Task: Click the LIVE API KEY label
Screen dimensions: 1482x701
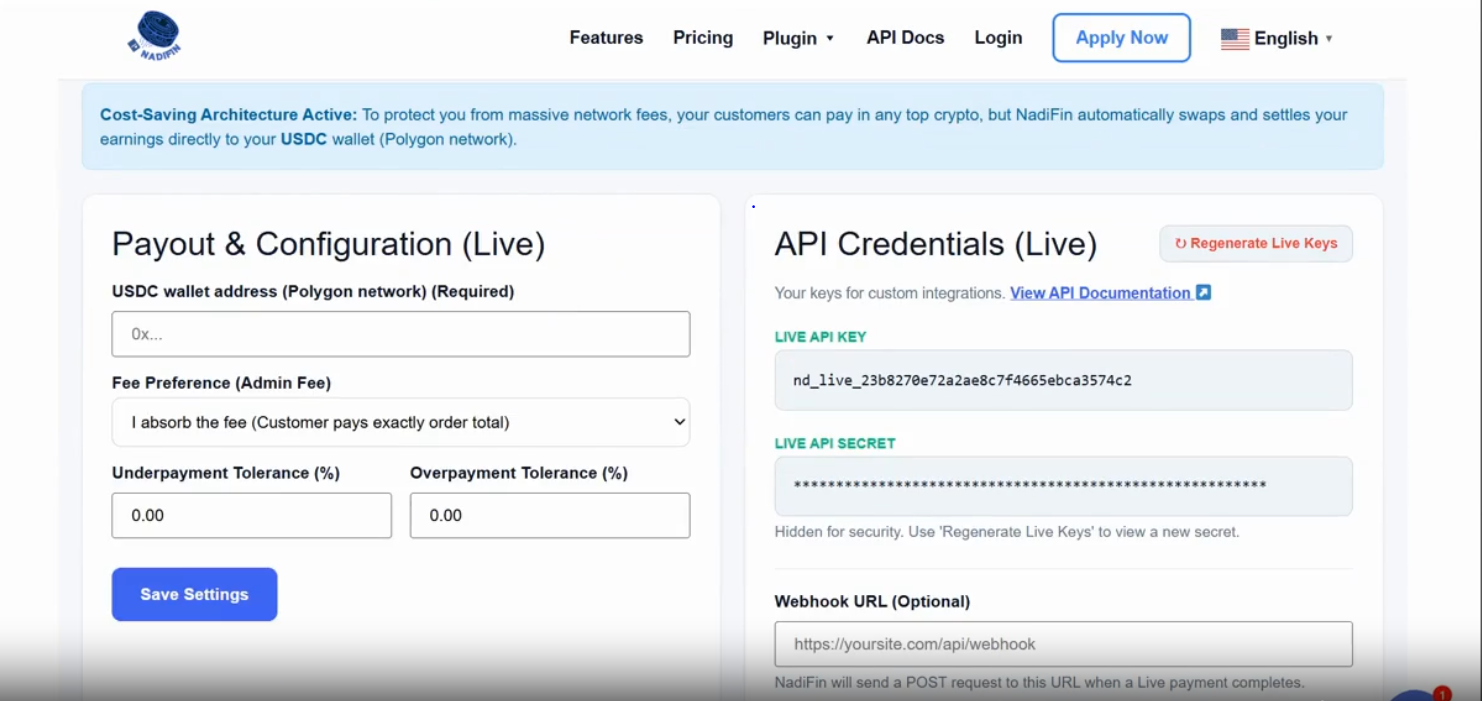Action: point(820,337)
